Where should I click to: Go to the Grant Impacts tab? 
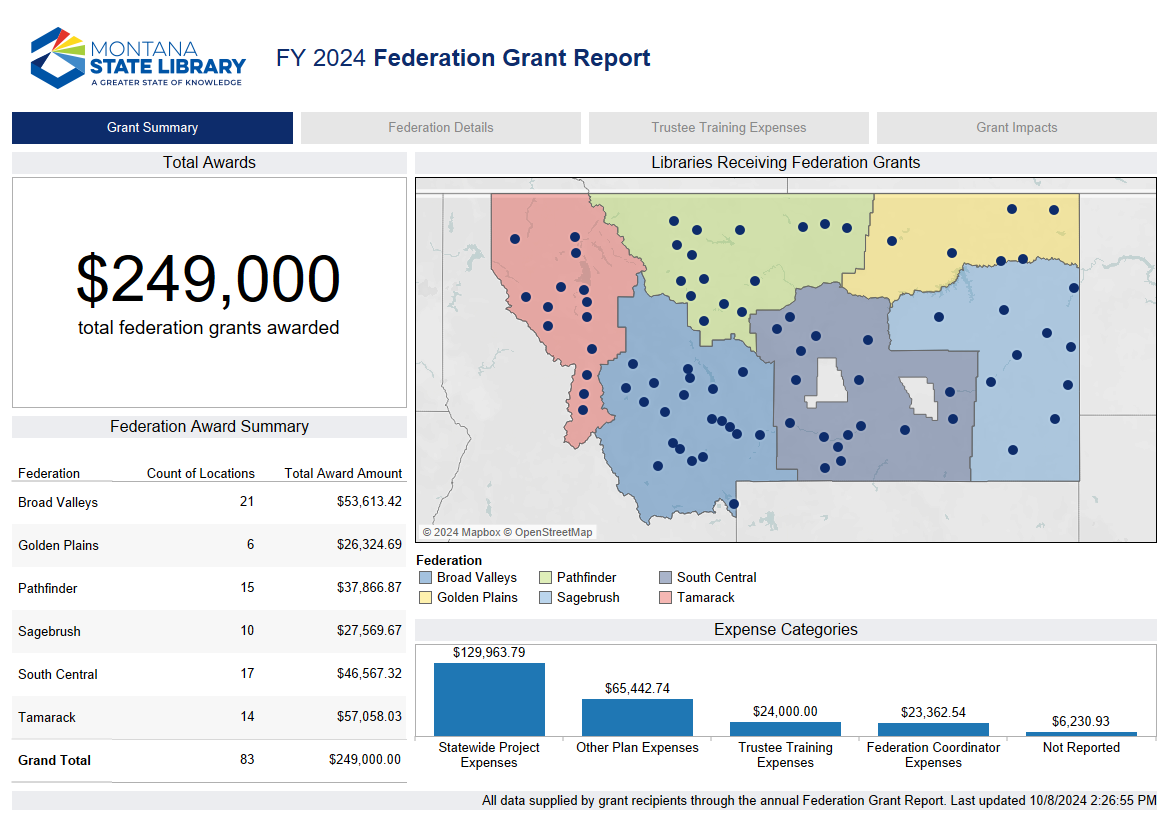point(1016,128)
